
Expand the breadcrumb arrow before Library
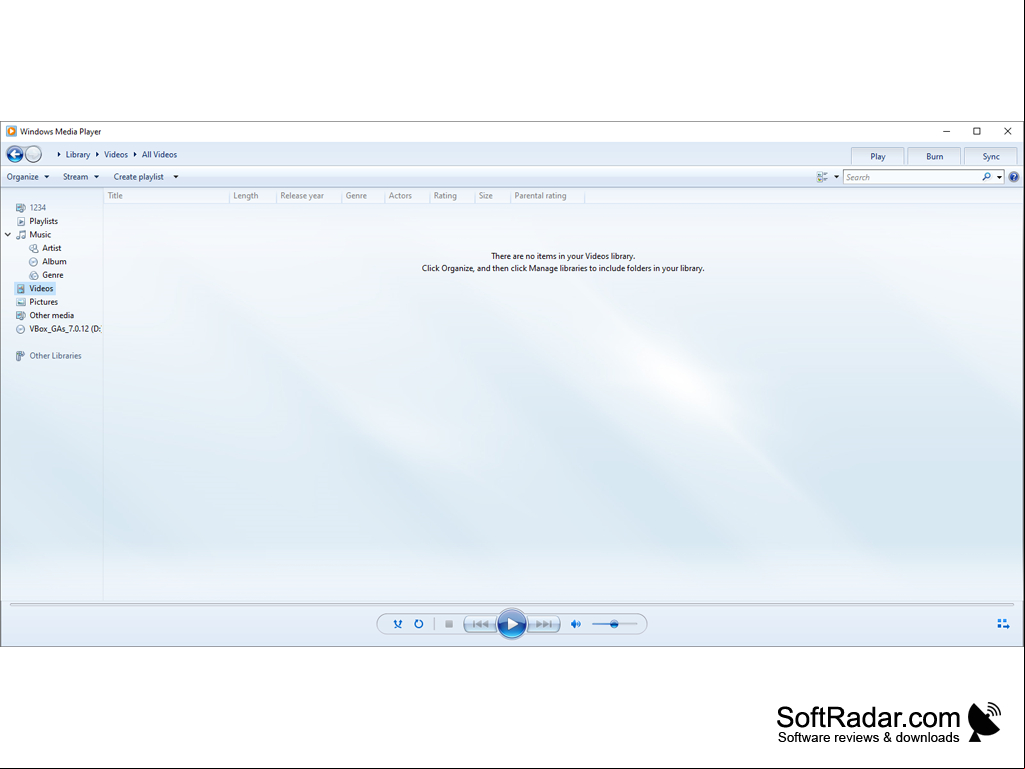59,154
